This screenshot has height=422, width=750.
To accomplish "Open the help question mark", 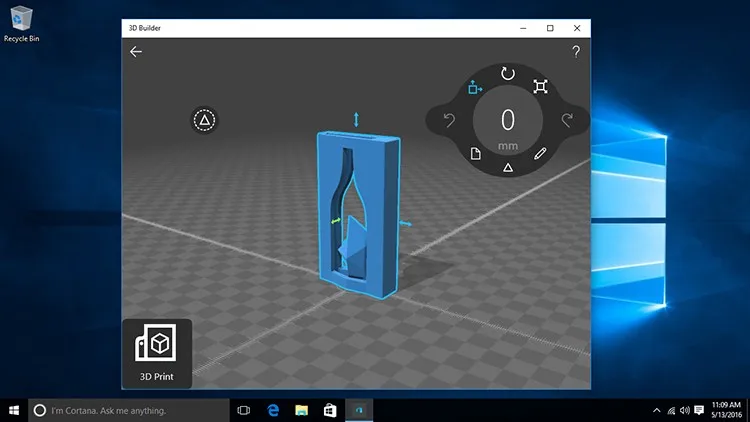I will [x=576, y=52].
